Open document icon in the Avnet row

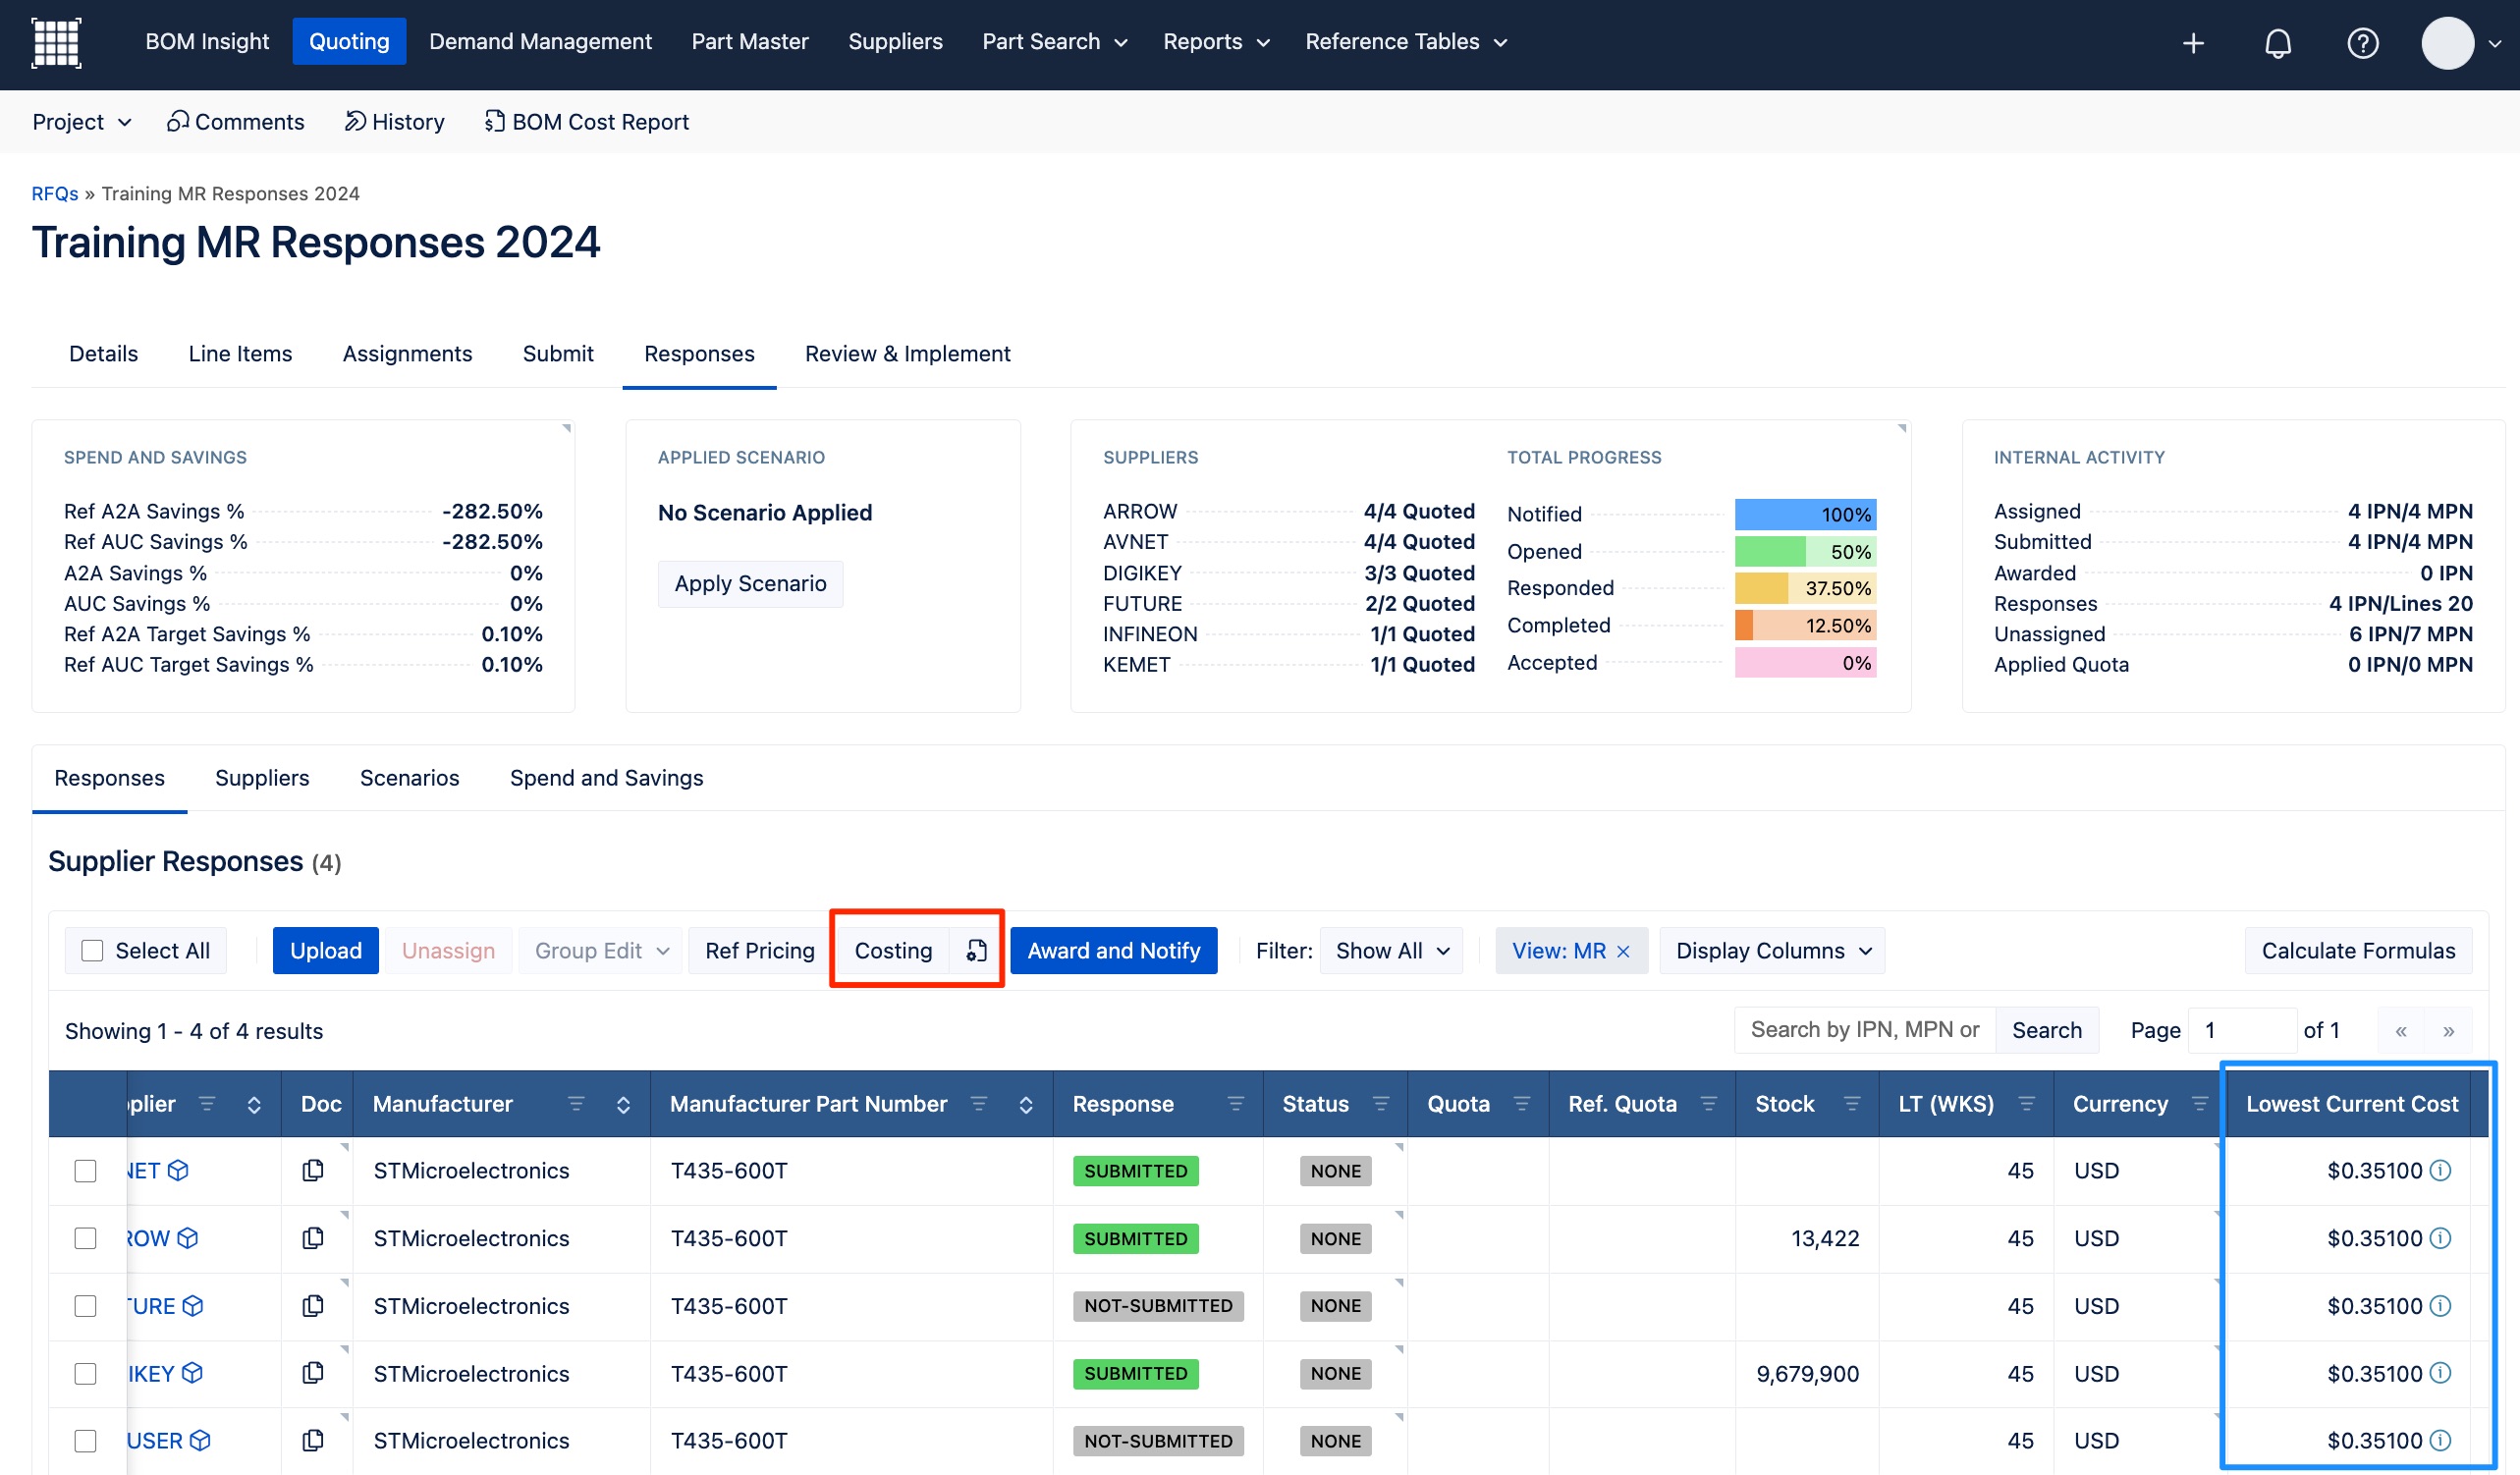point(313,1170)
